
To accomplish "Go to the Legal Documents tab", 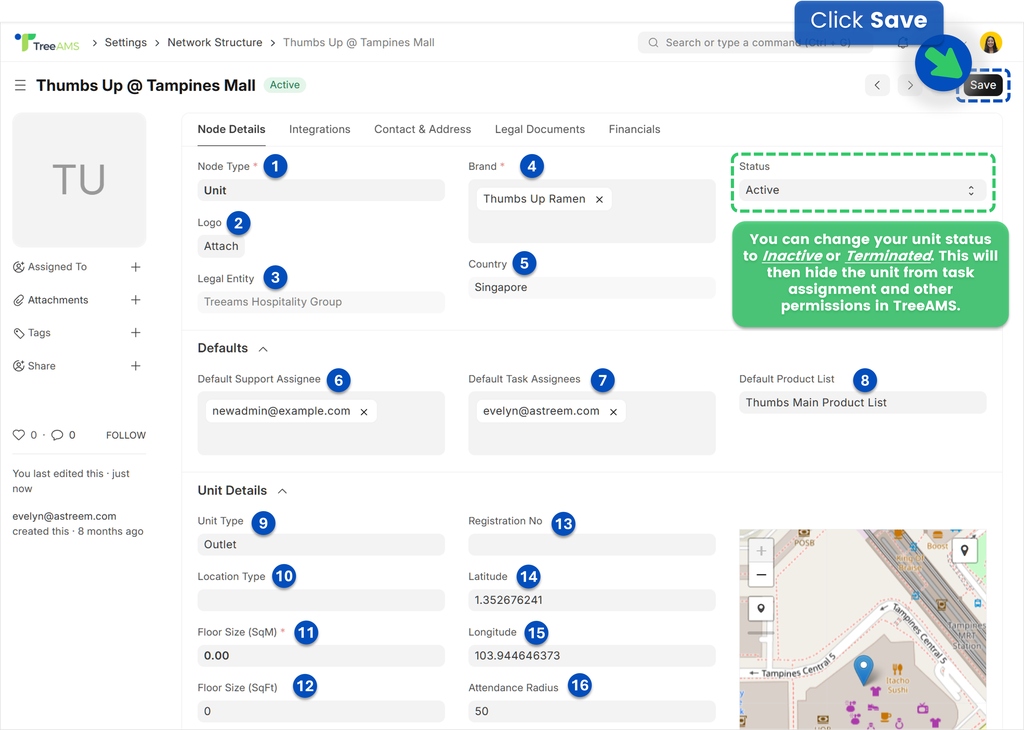I will (539, 129).
